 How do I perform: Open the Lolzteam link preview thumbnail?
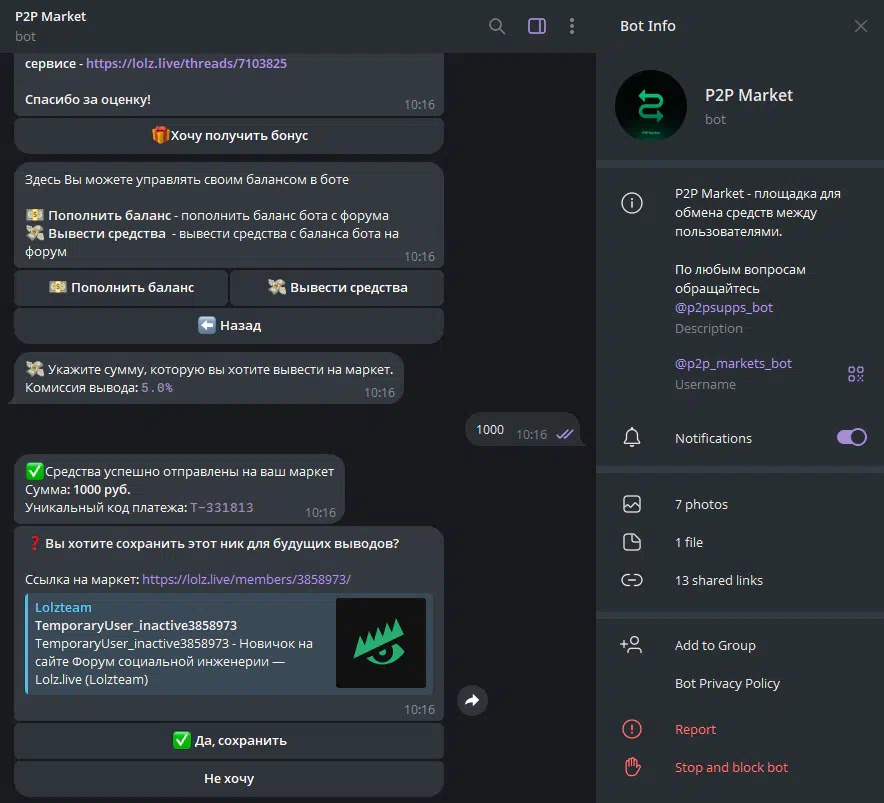pyautogui.click(x=381, y=643)
